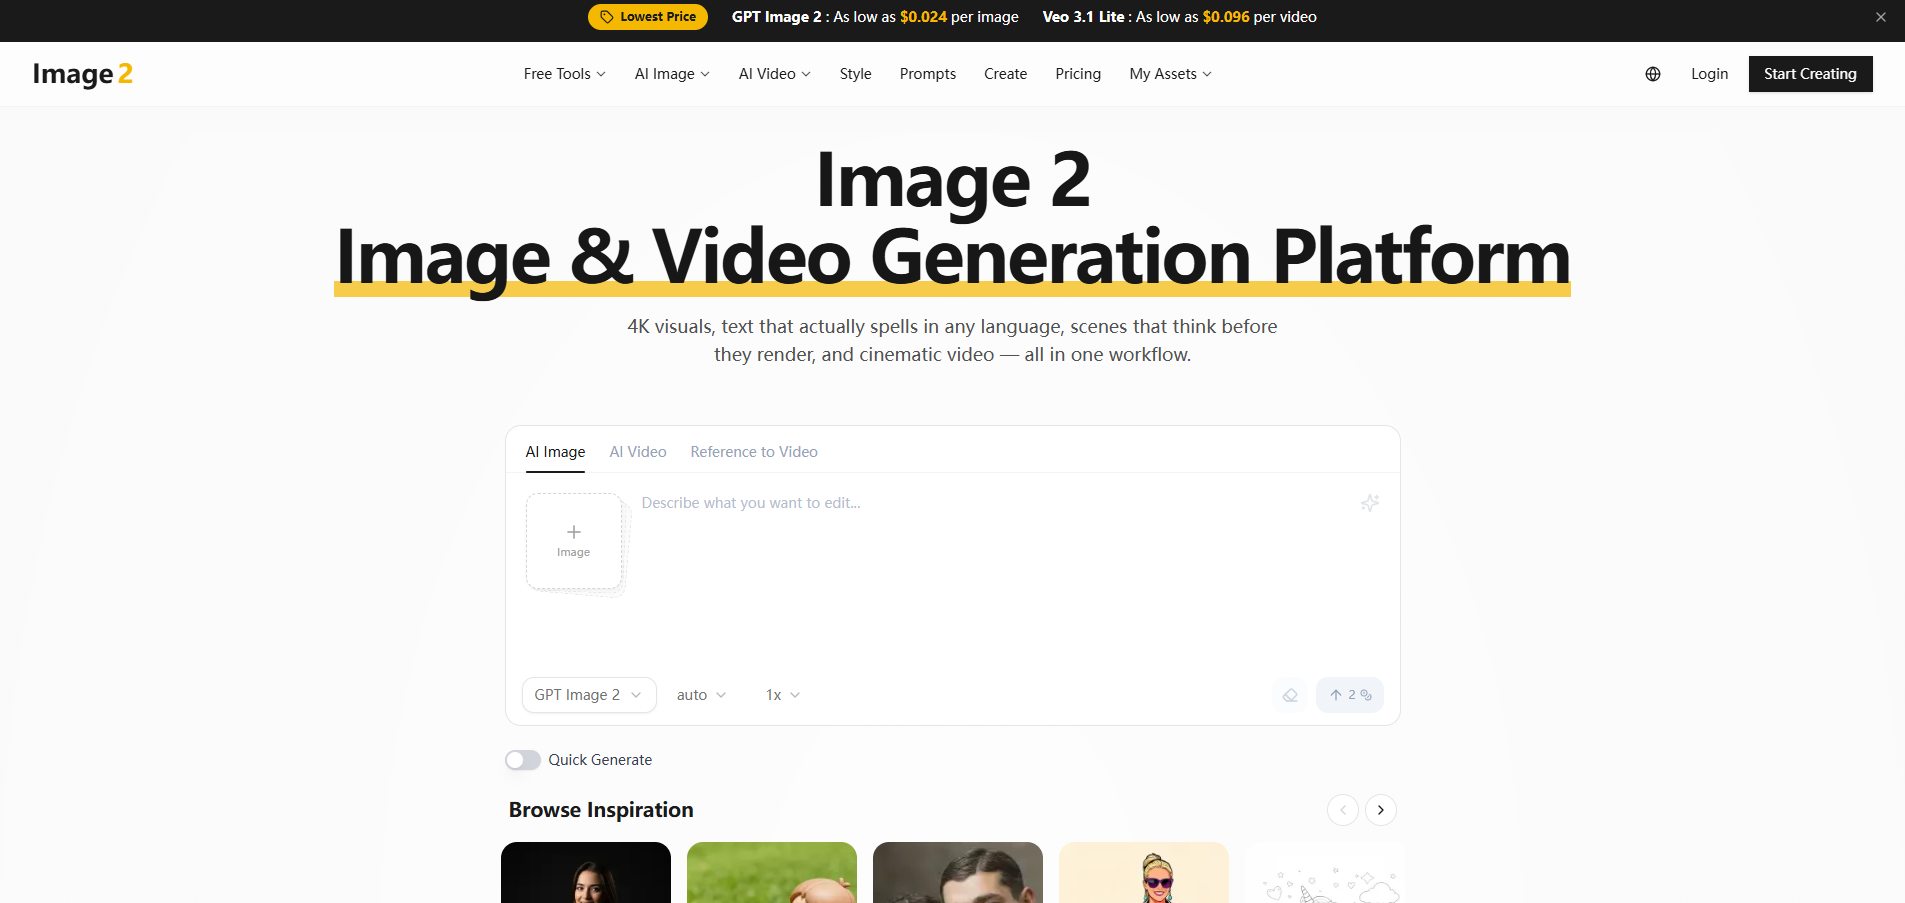Click the Lowest Price badge
This screenshot has width=1905, height=903.
coord(647,16)
